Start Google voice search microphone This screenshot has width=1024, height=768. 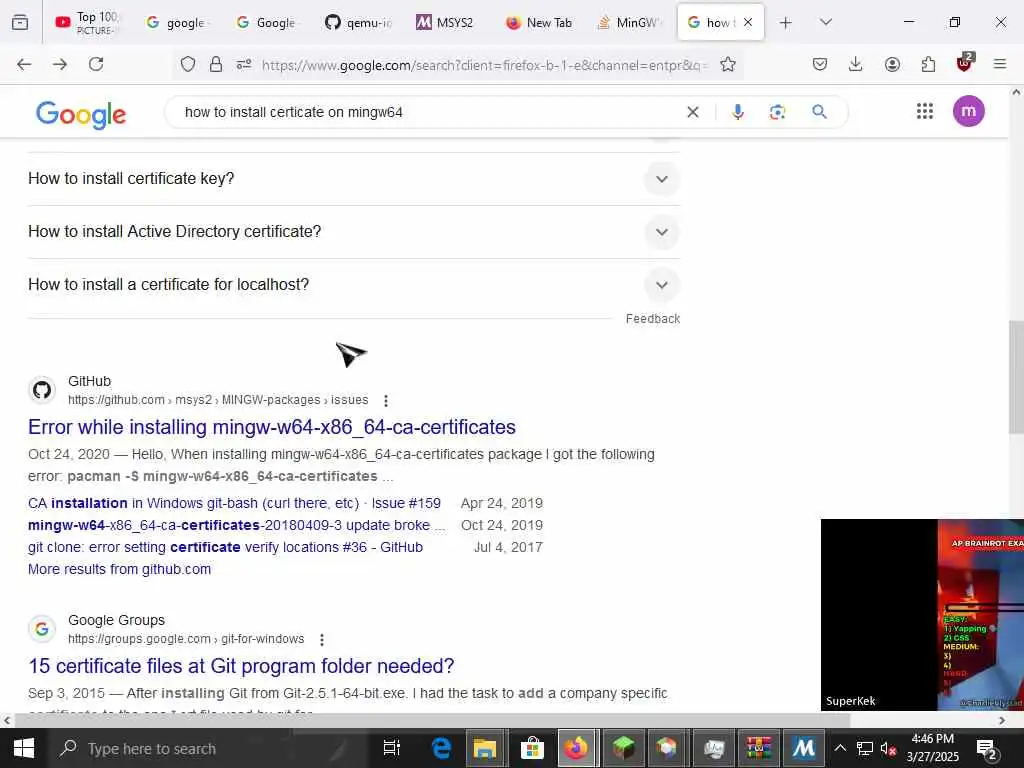pyautogui.click(x=738, y=112)
